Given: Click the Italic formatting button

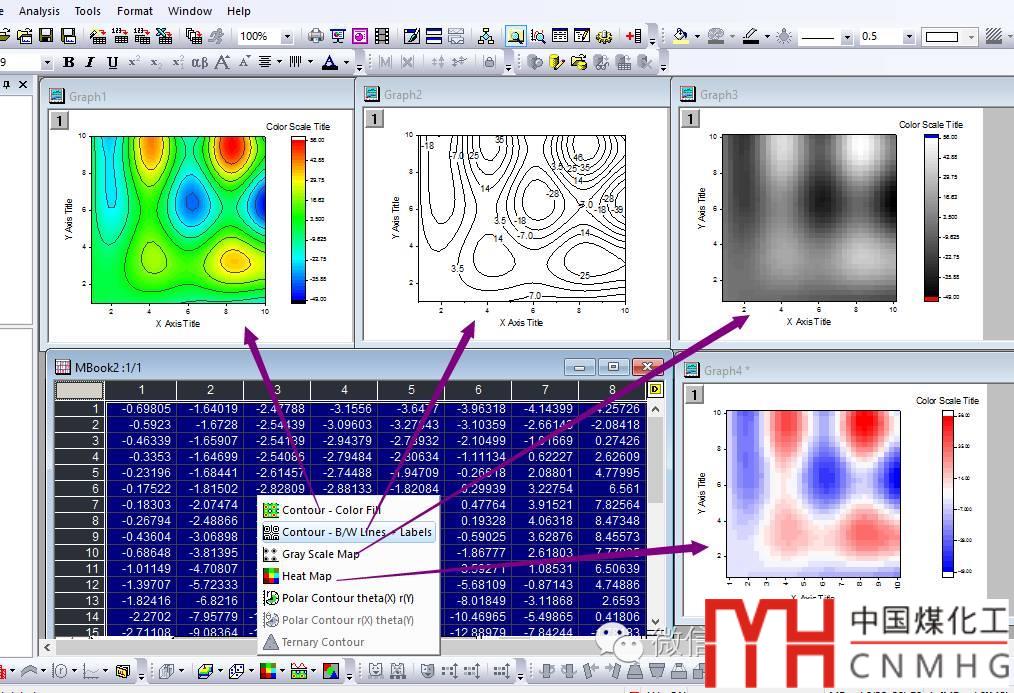Looking at the screenshot, I should [x=90, y=62].
